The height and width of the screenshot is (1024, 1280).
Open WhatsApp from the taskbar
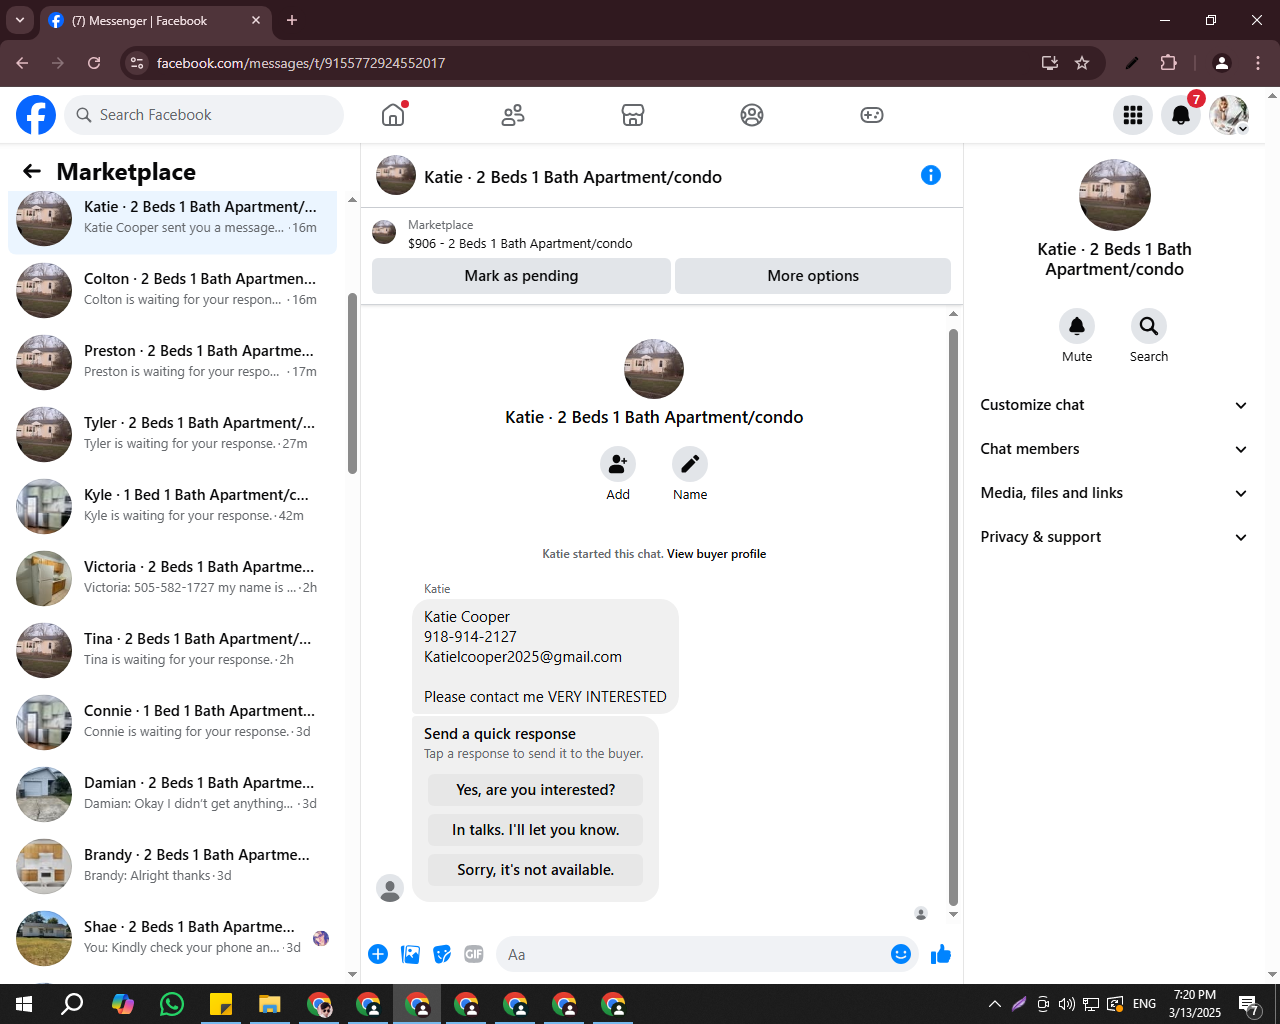click(172, 1004)
